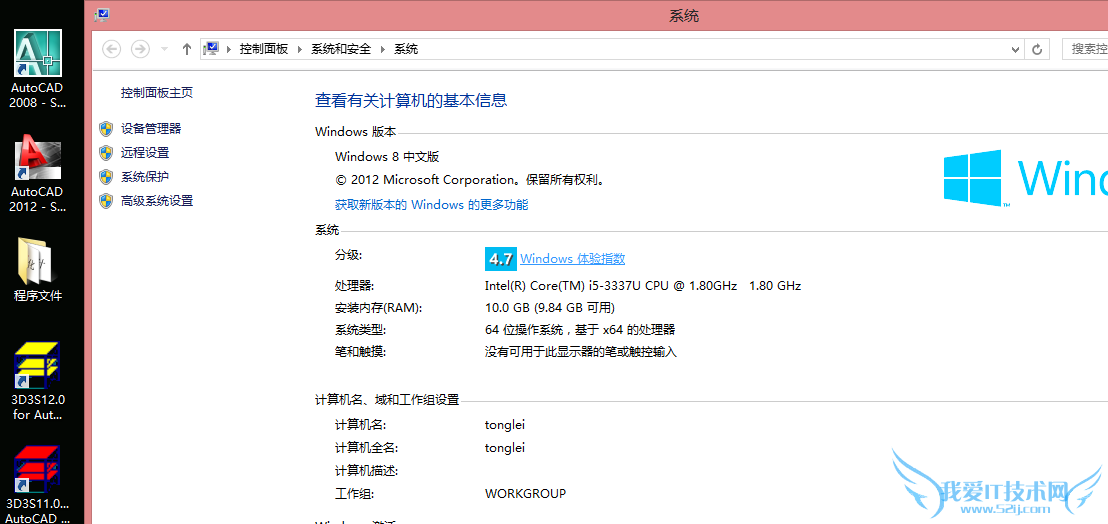Click the 10.0 GB installed RAM value
Image resolution: width=1108 pixels, height=524 pixels.
[x=550, y=308]
